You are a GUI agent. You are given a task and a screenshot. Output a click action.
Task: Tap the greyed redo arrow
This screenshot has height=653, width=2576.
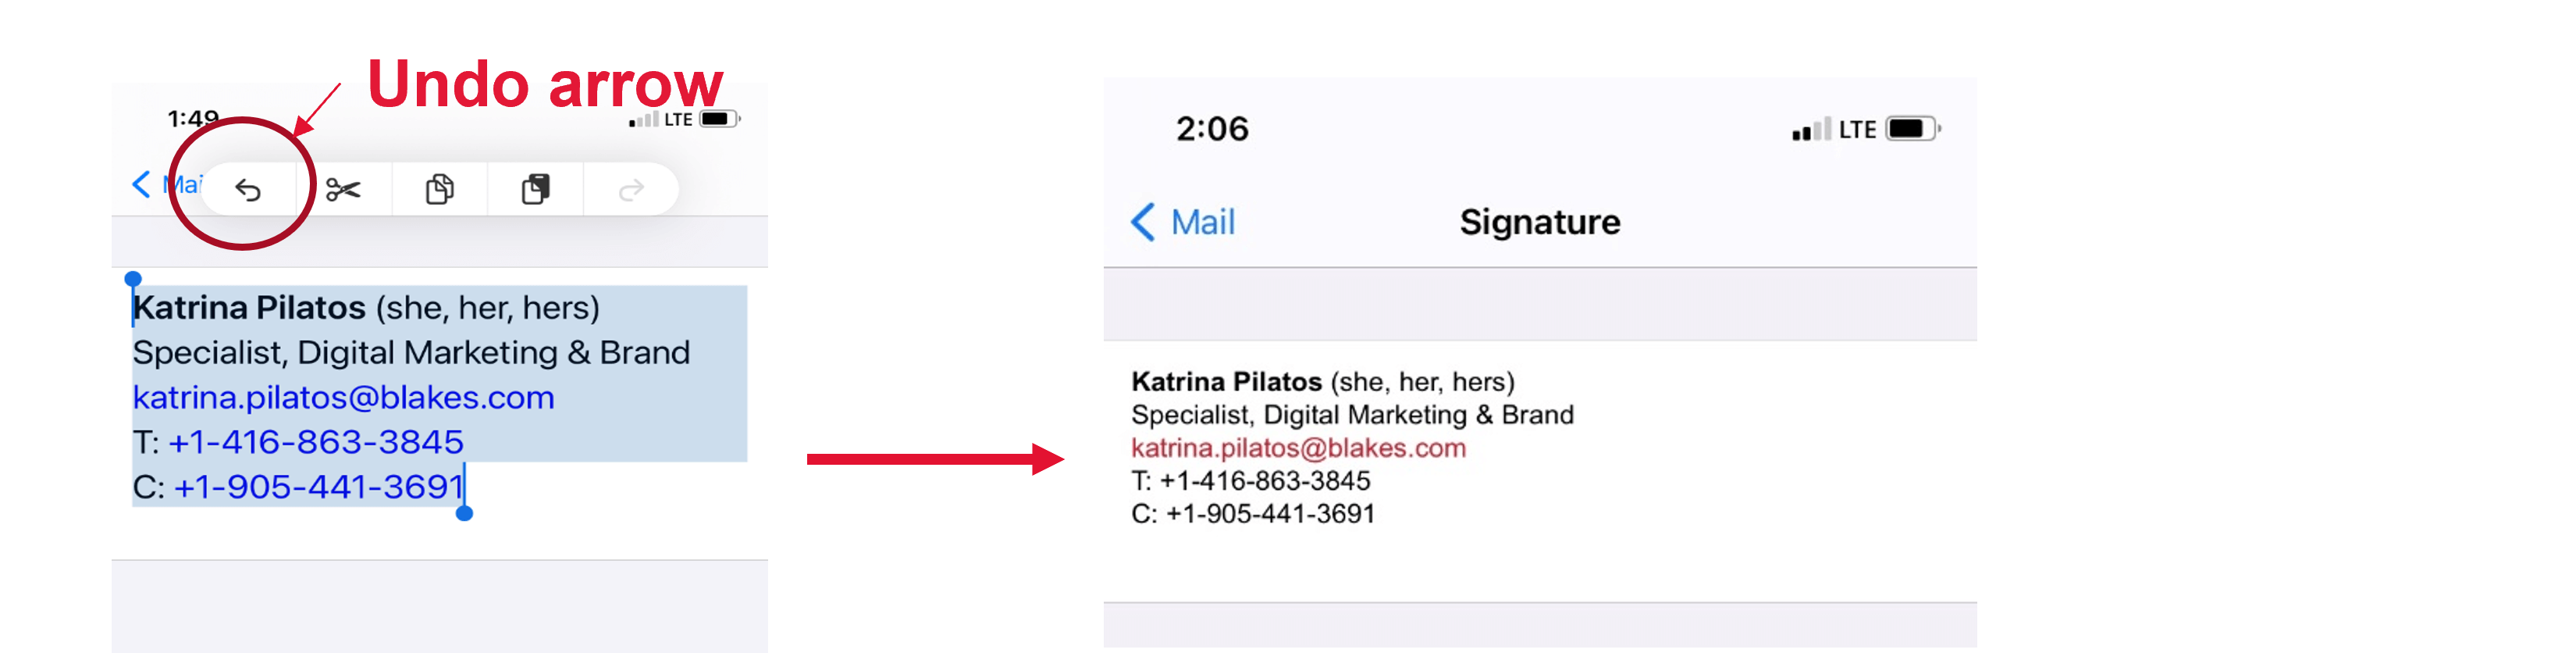pyautogui.click(x=631, y=190)
